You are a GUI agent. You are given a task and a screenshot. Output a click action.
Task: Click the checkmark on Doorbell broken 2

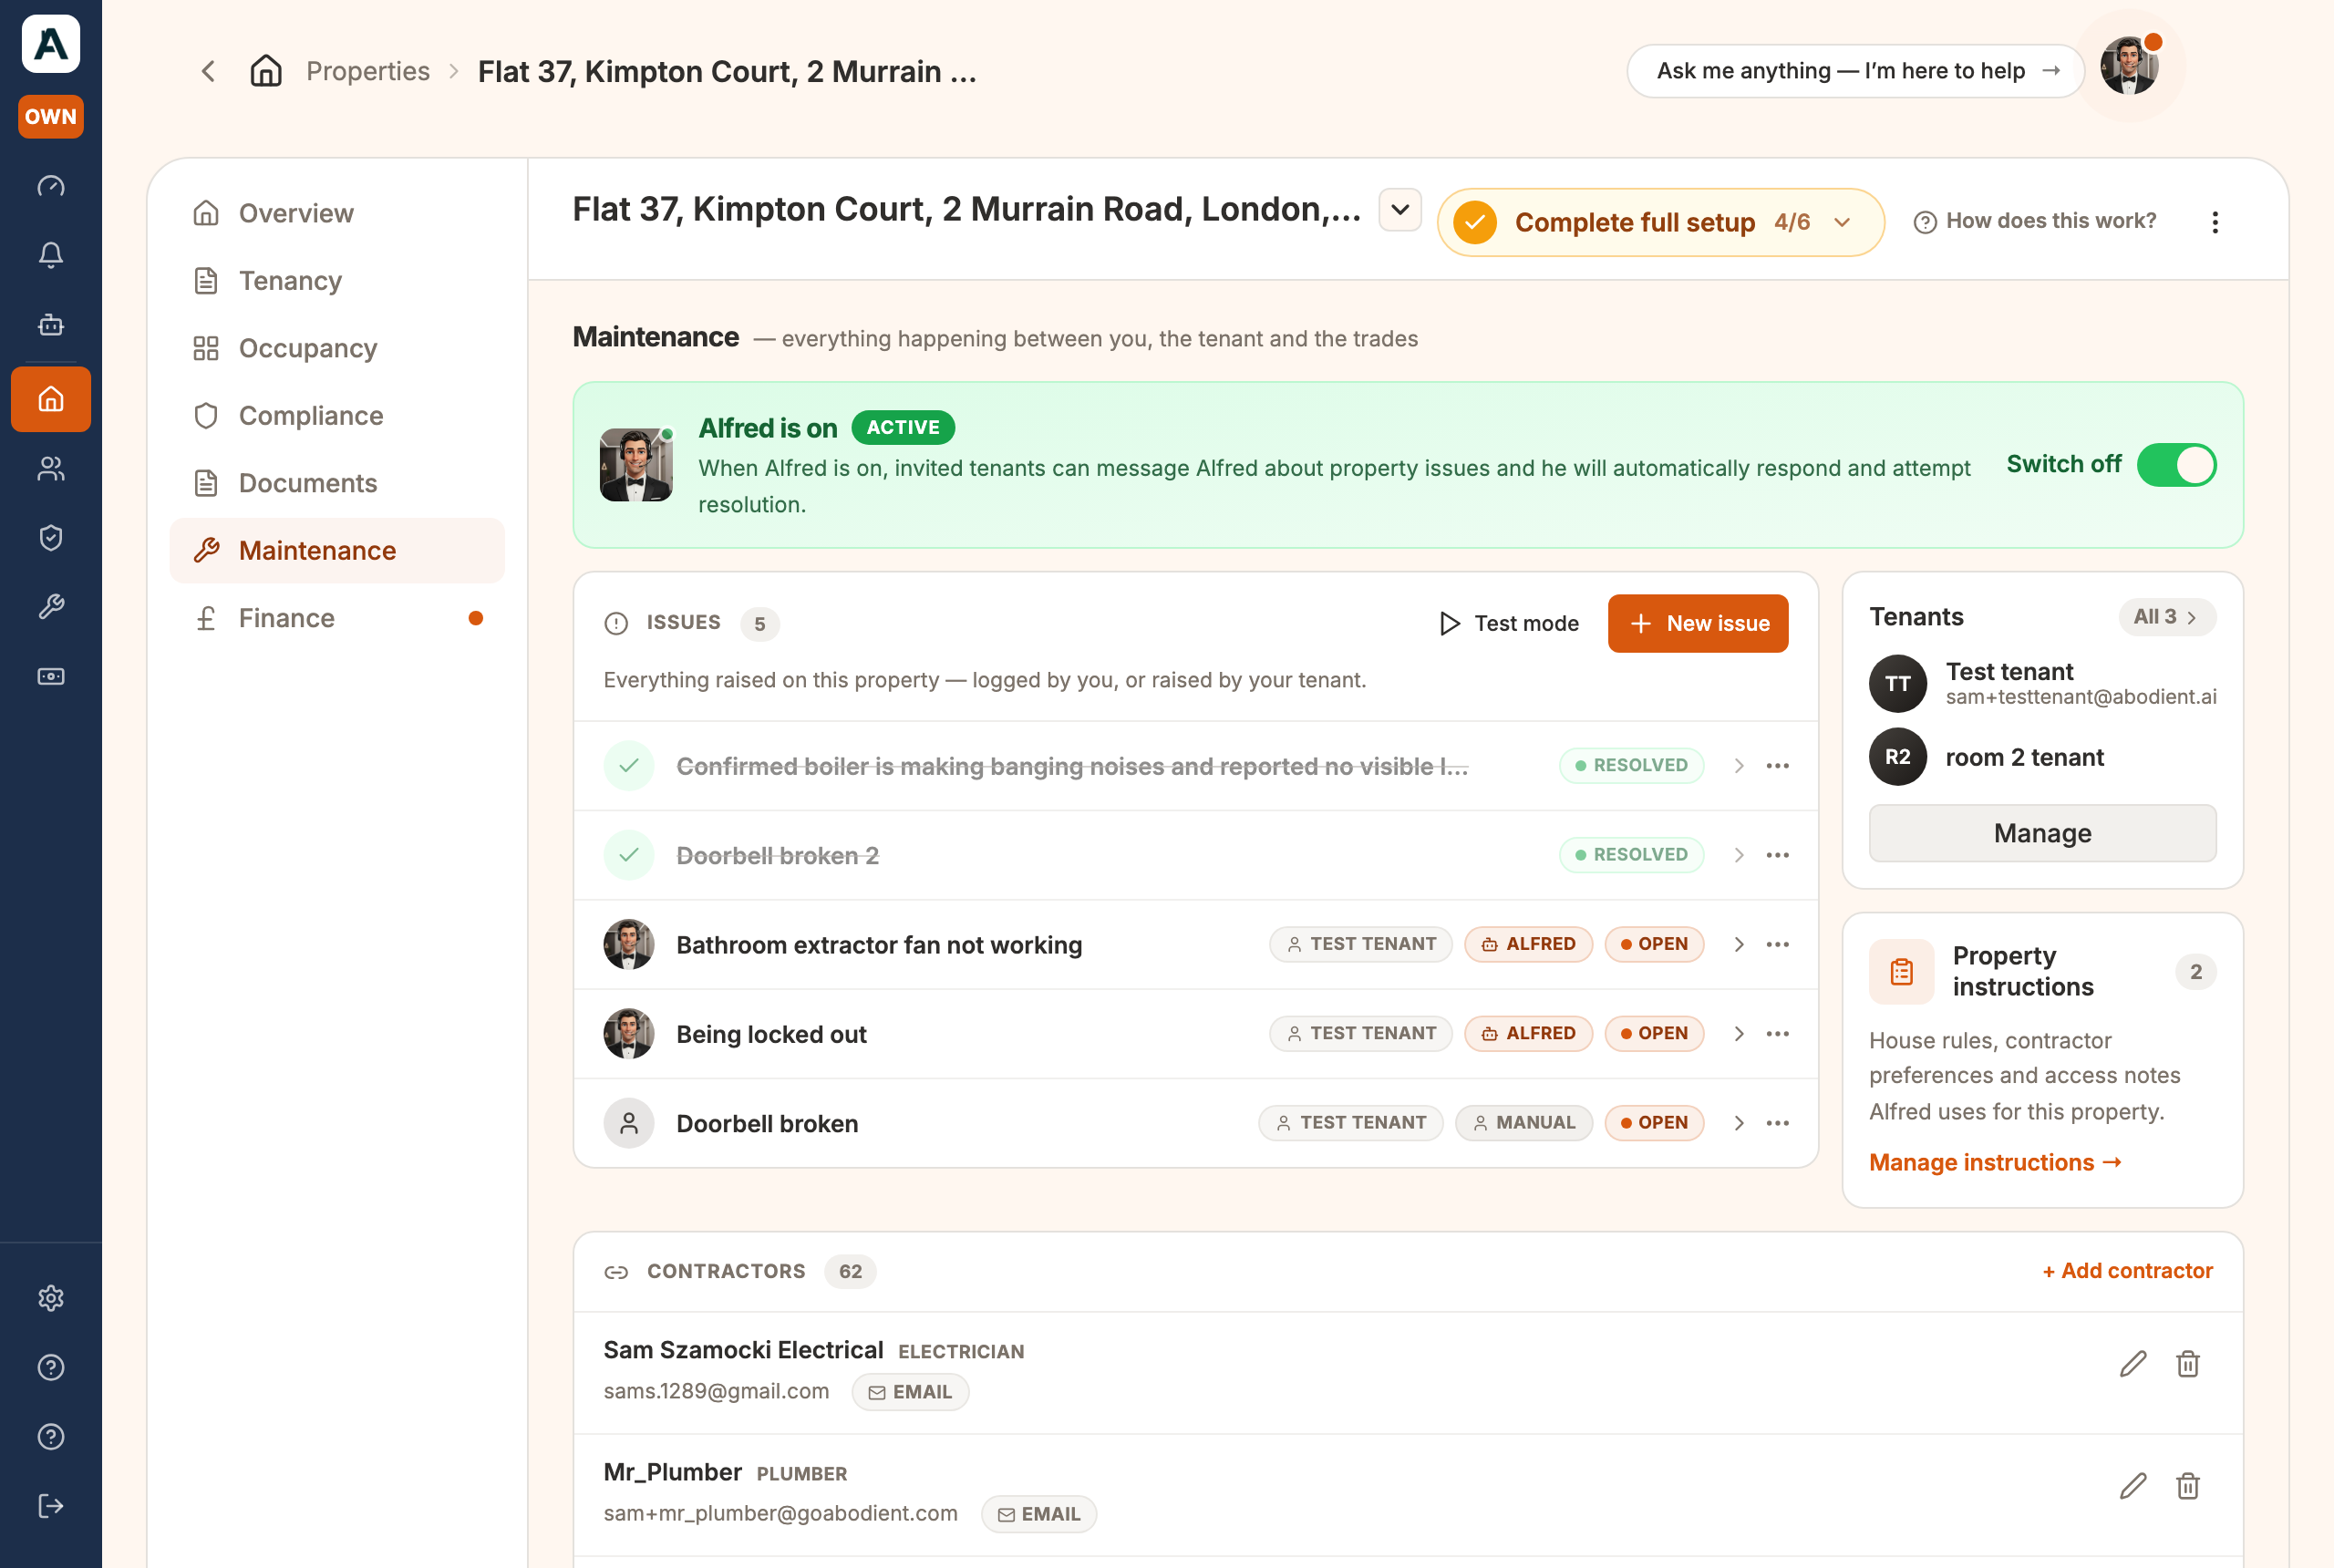tap(629, 855)
